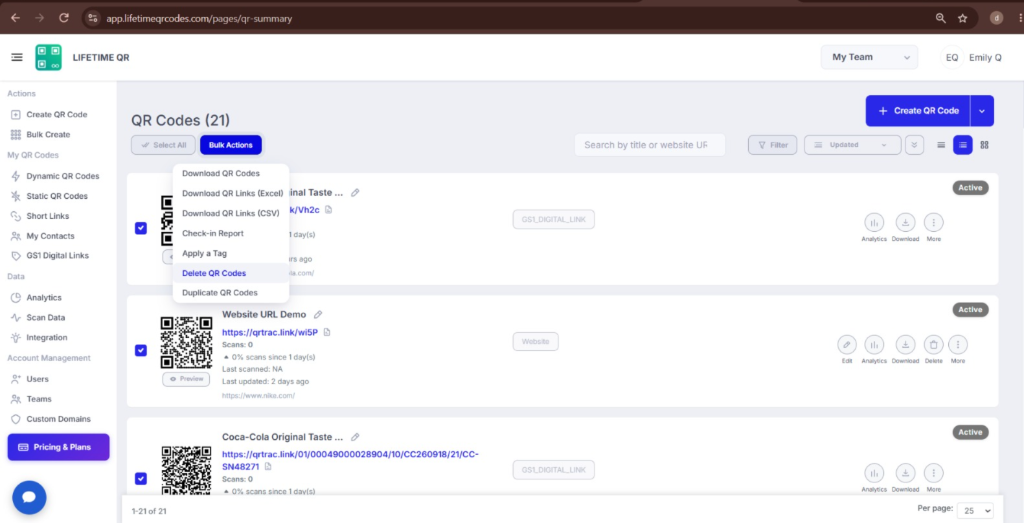Open More icon of first Coca-Cola row
Image resolution: width=1024 pixels, height=523 pixels.
[934, 223]
